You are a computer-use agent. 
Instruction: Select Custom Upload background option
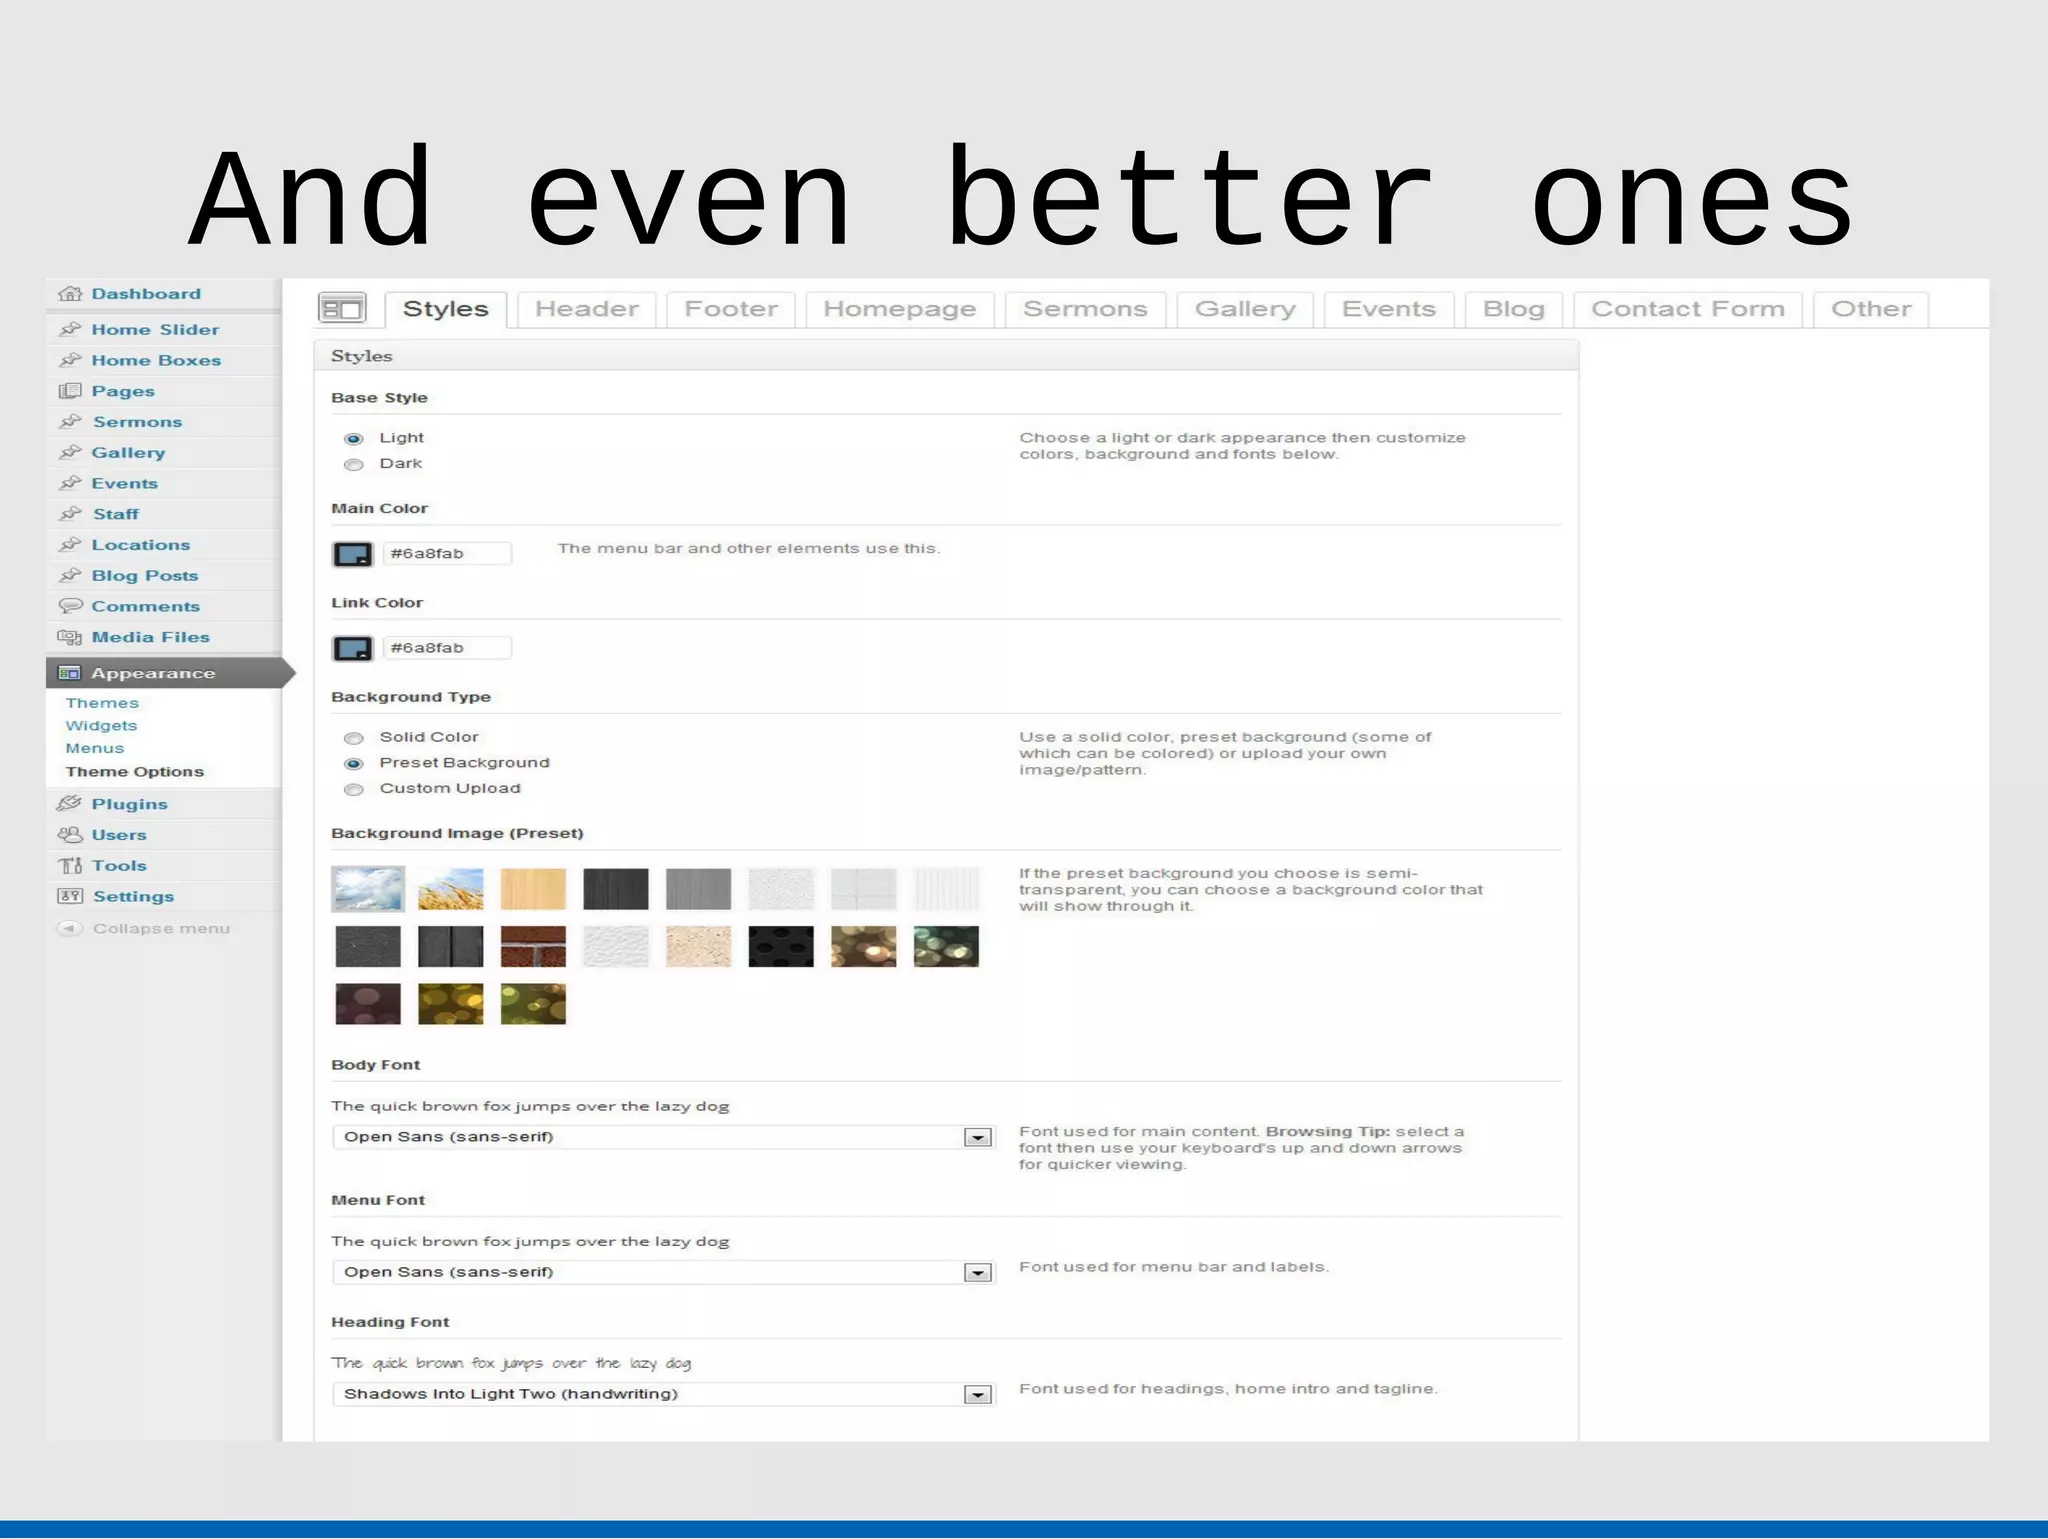353,789
